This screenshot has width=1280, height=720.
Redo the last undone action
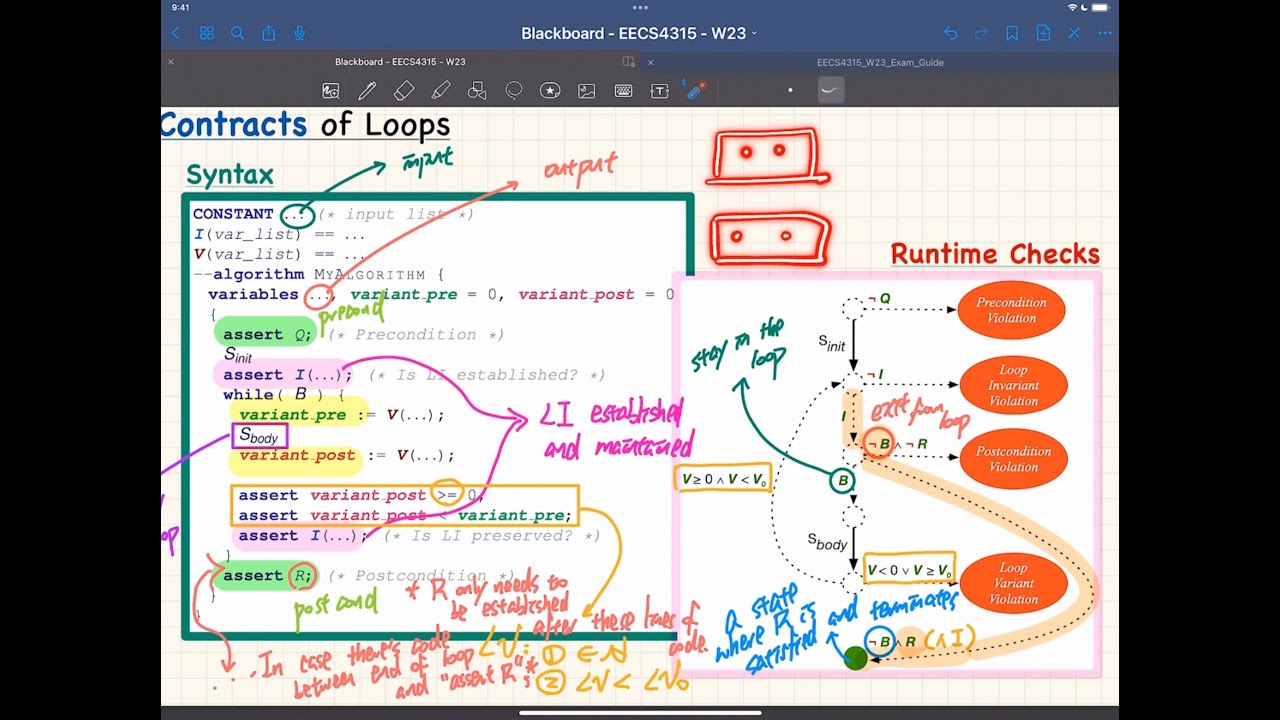[981, 33]
